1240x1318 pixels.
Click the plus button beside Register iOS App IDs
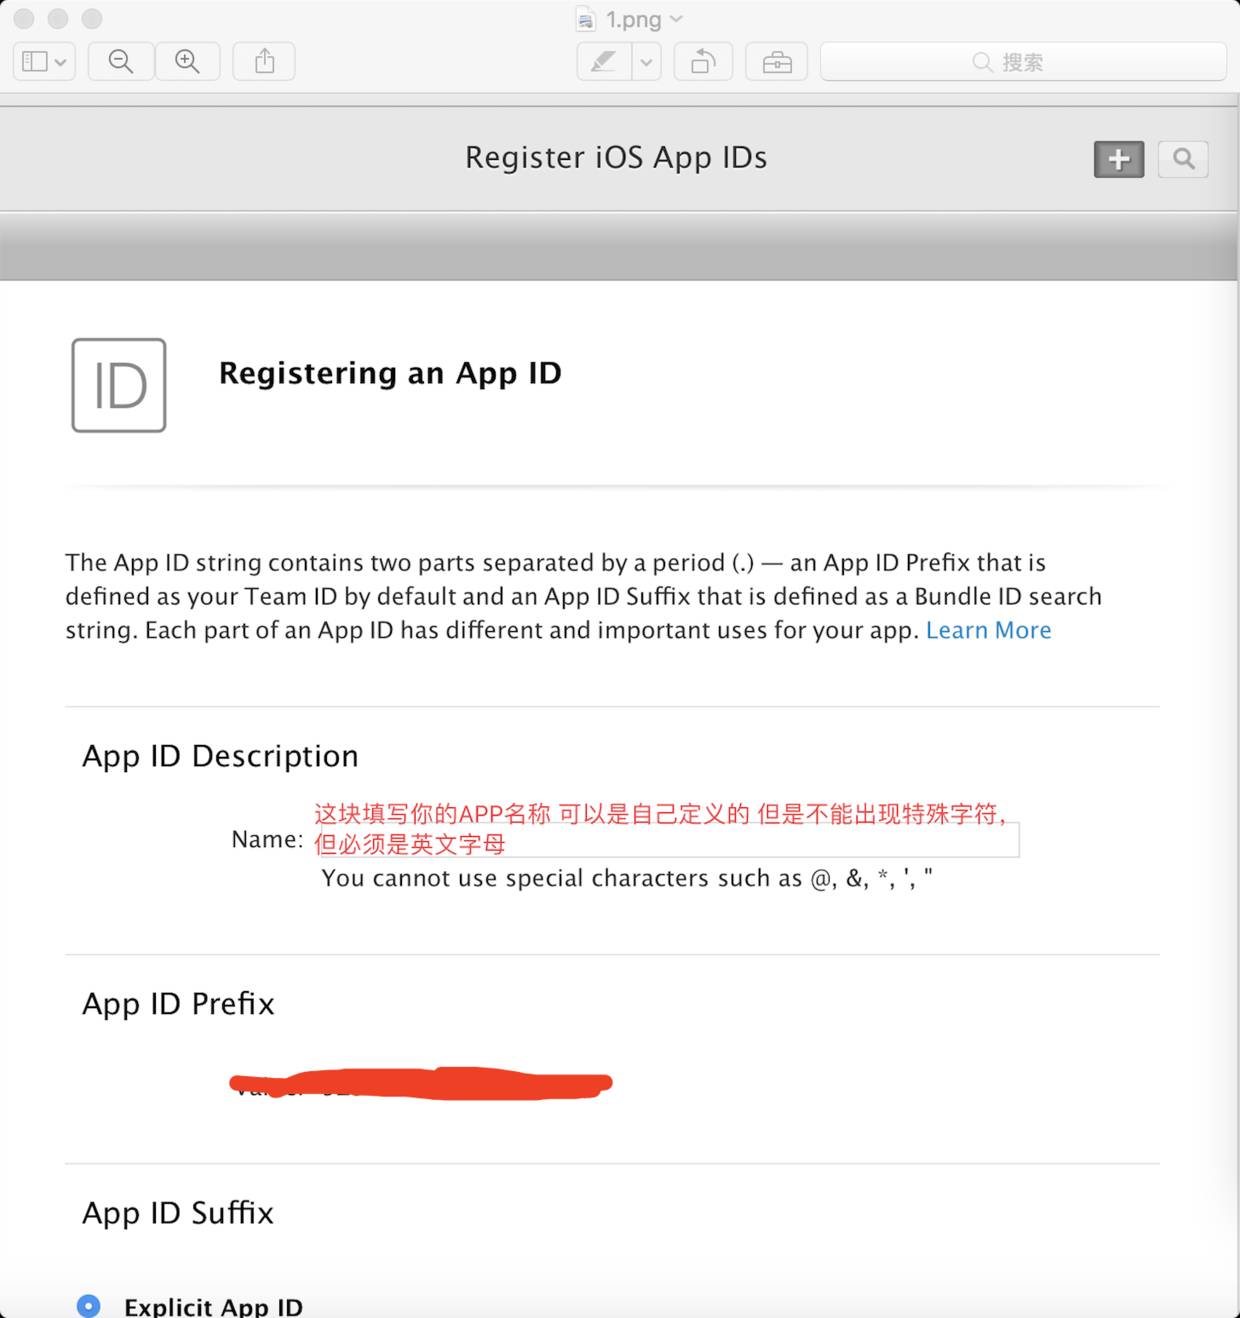click(x=1118, y=159)
